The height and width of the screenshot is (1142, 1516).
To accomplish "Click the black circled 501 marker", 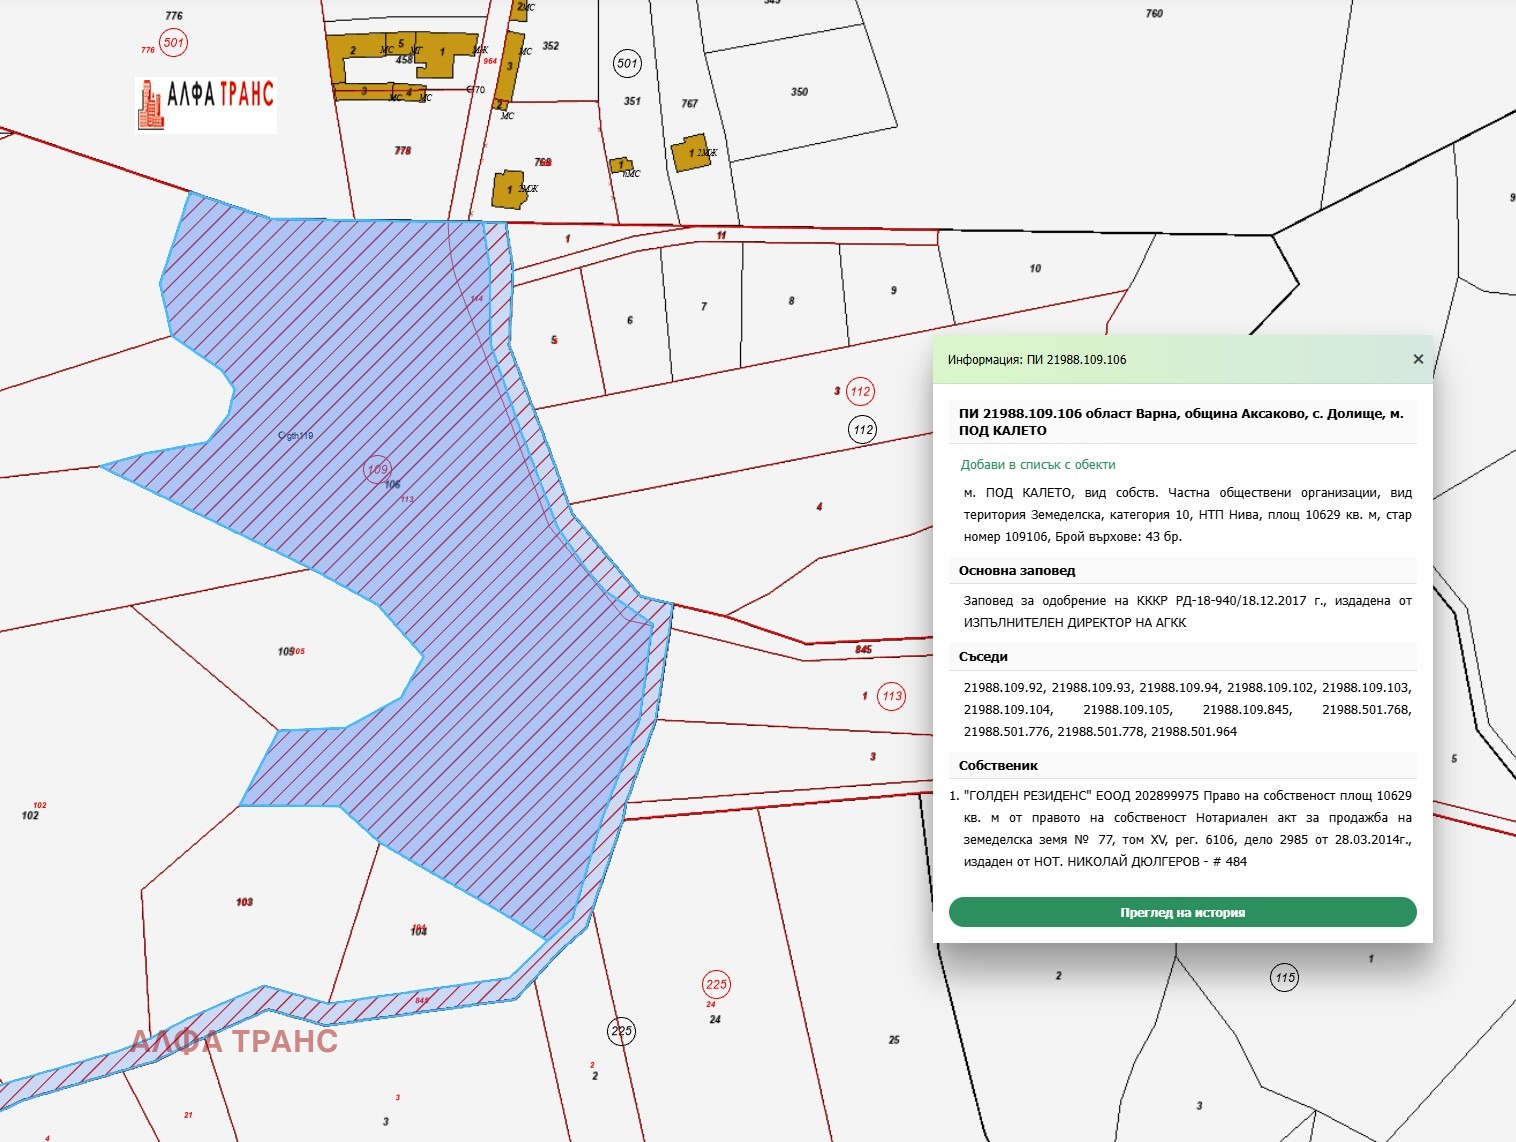I will 627,63.
